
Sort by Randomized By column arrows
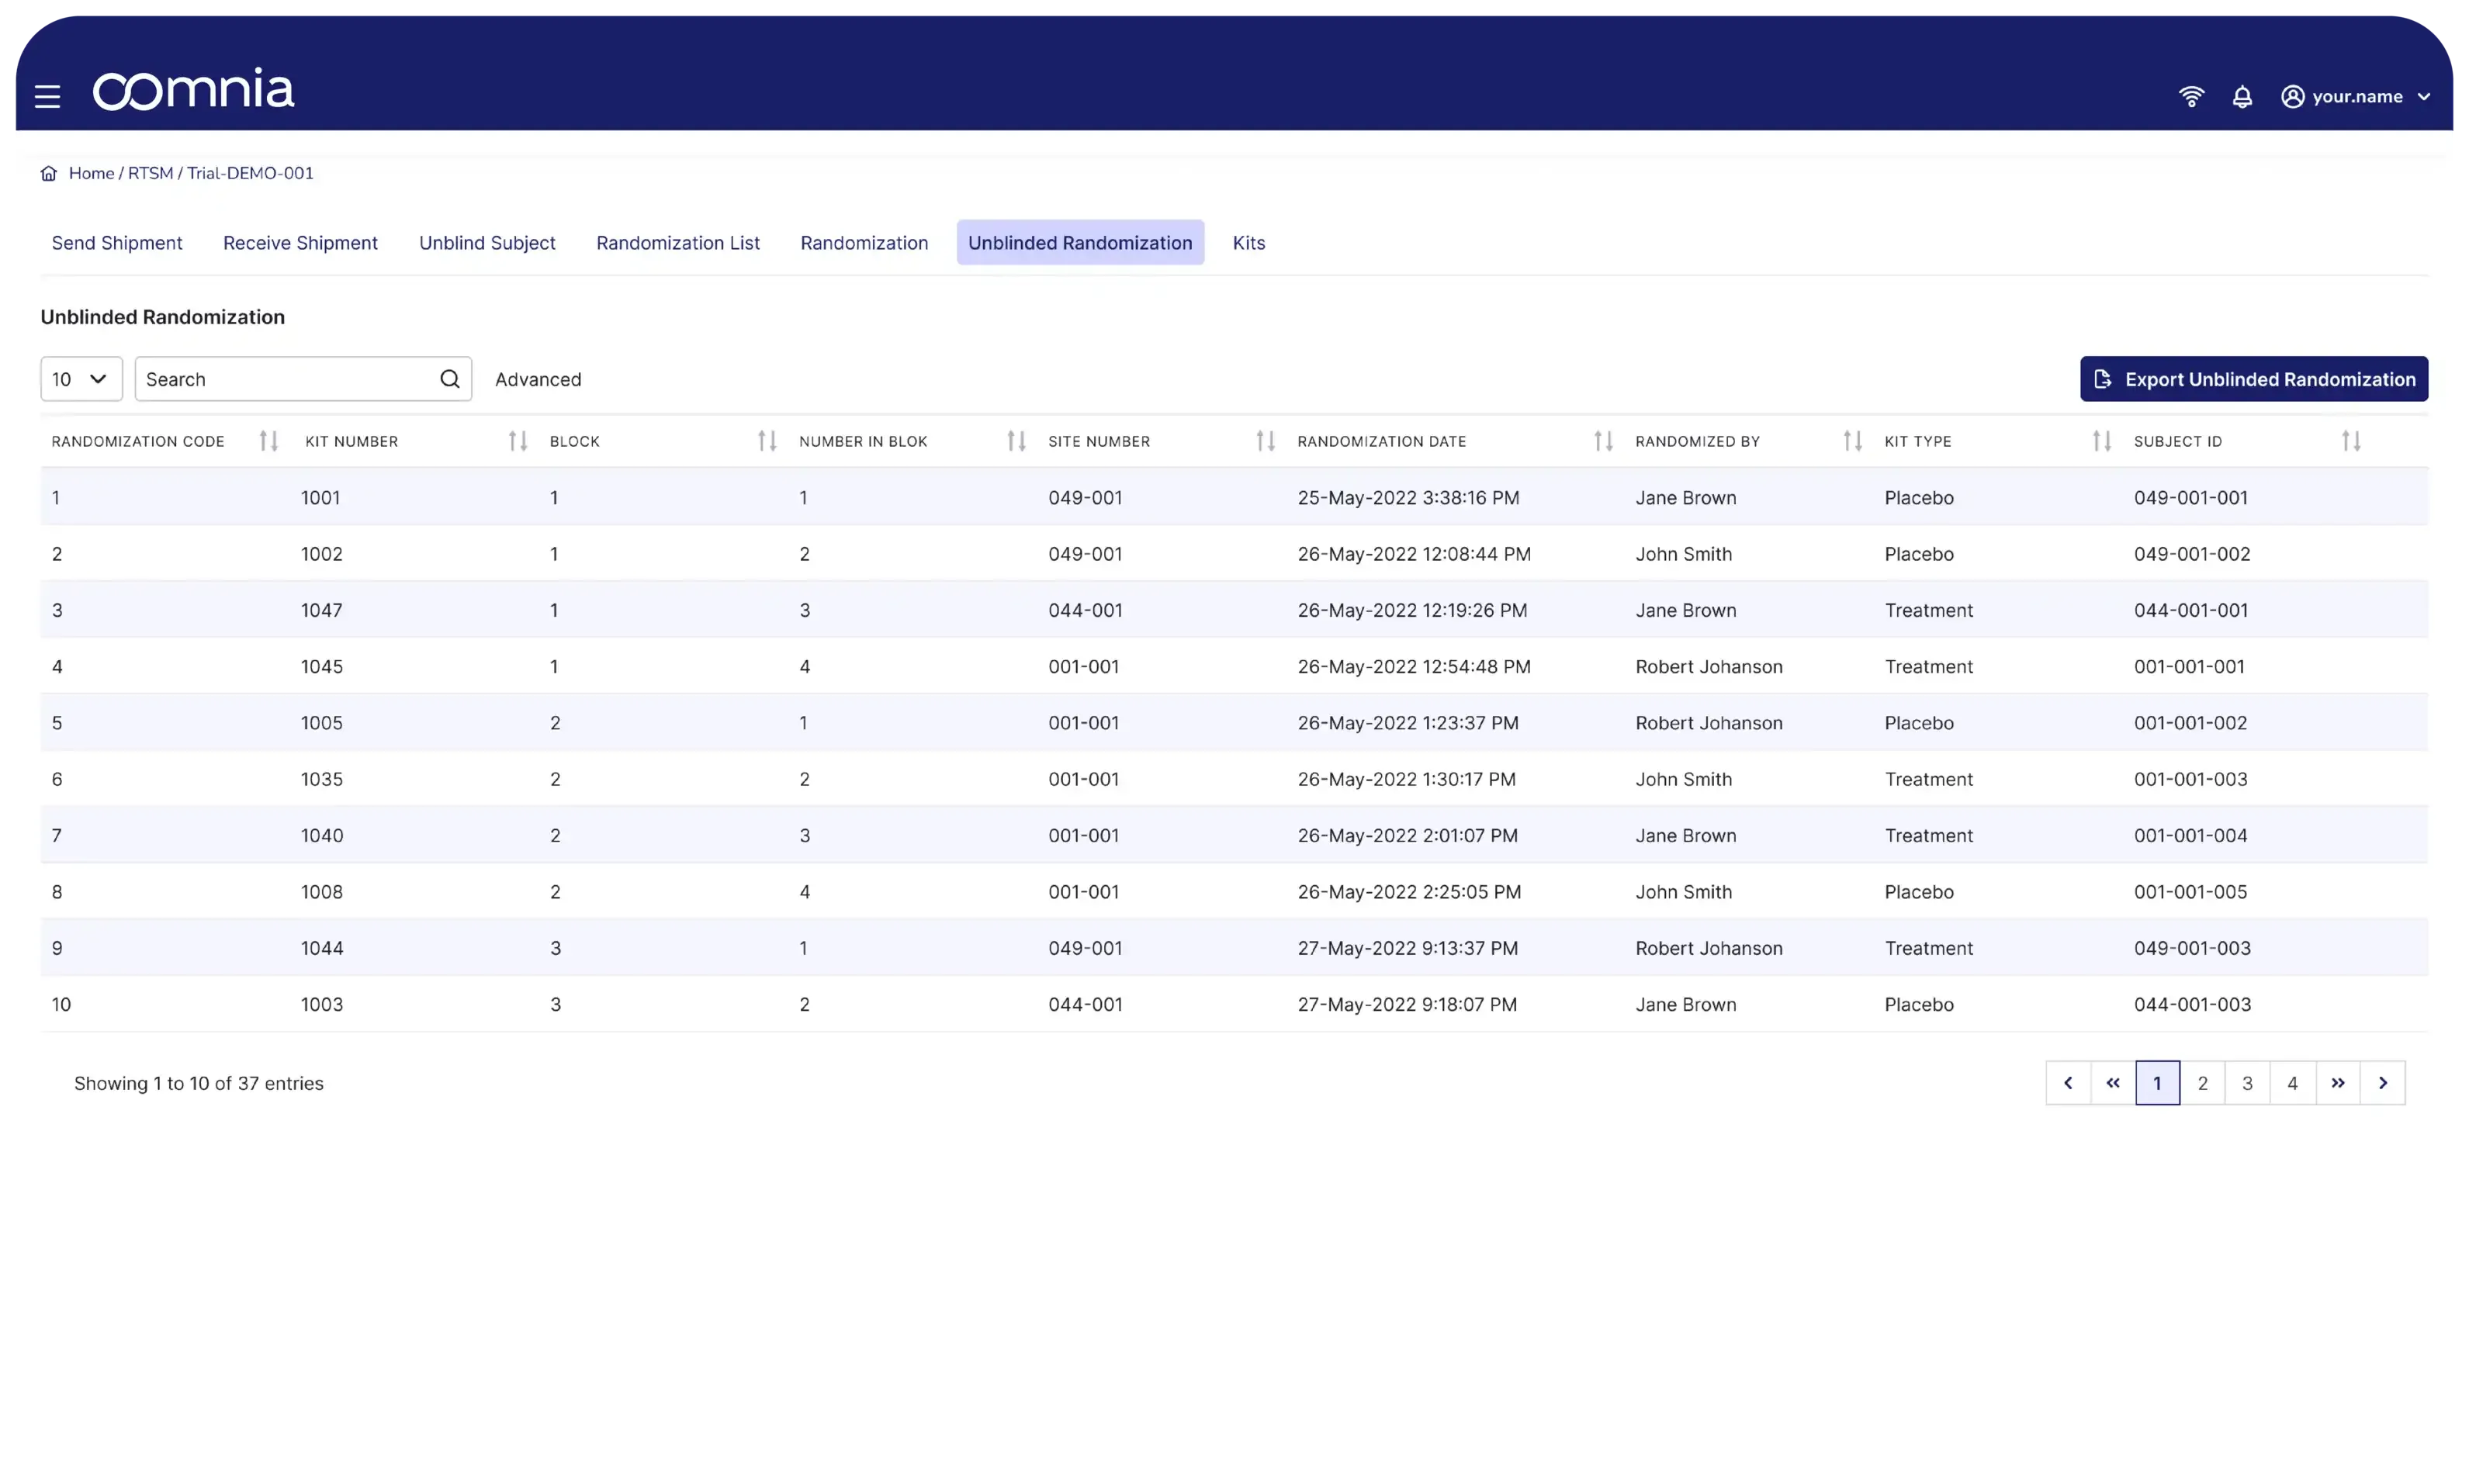[x=1852, y=441]
